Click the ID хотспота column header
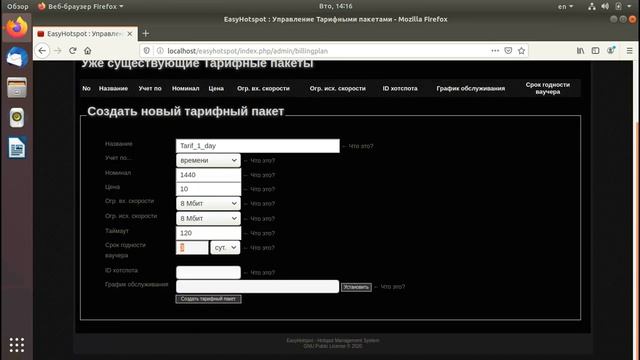This screenshot has width=640, height=360. [x=400, y=88]
